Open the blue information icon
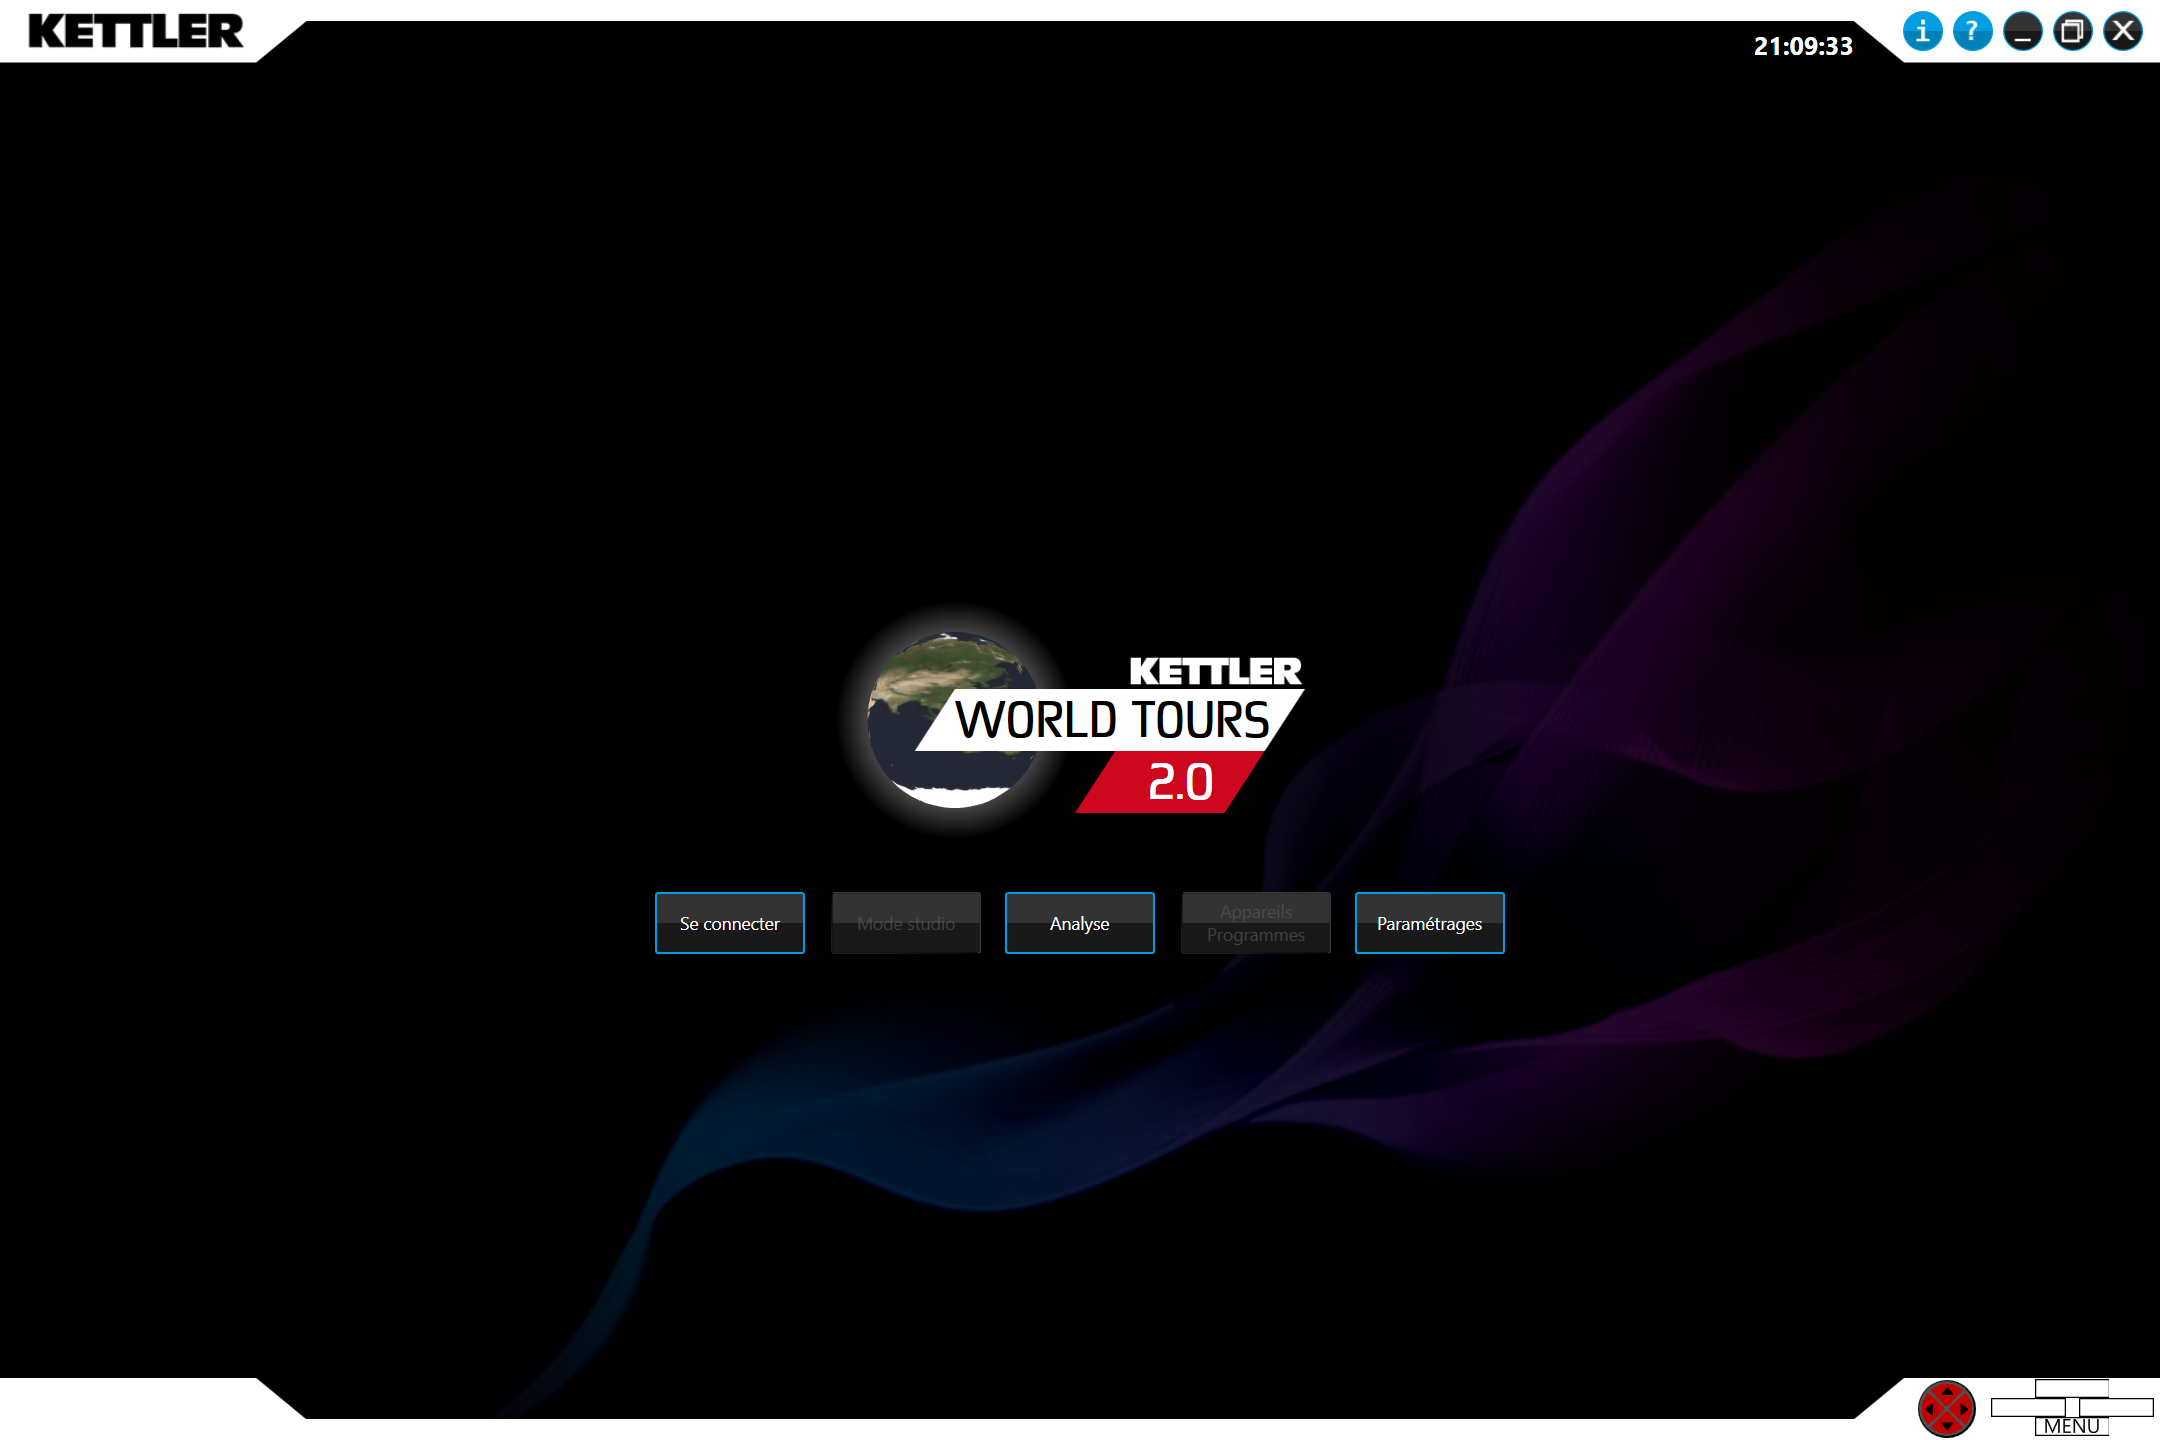Screen dimensions: 2160x1440 [1922, 31]
